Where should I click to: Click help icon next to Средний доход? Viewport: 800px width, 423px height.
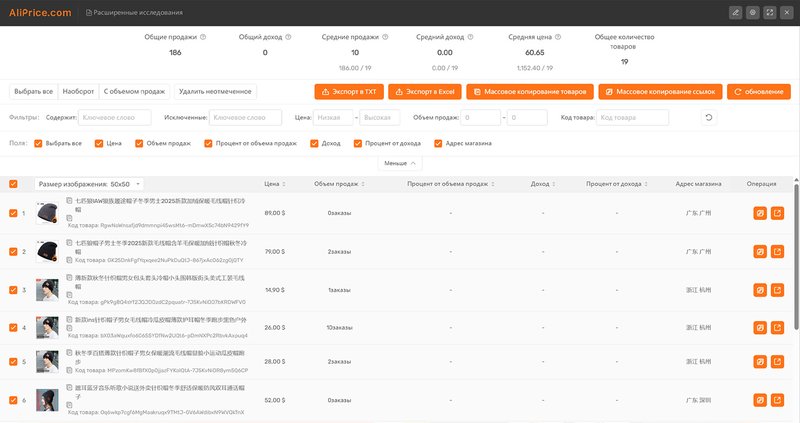pyautogui.click(x=470, y=37)
